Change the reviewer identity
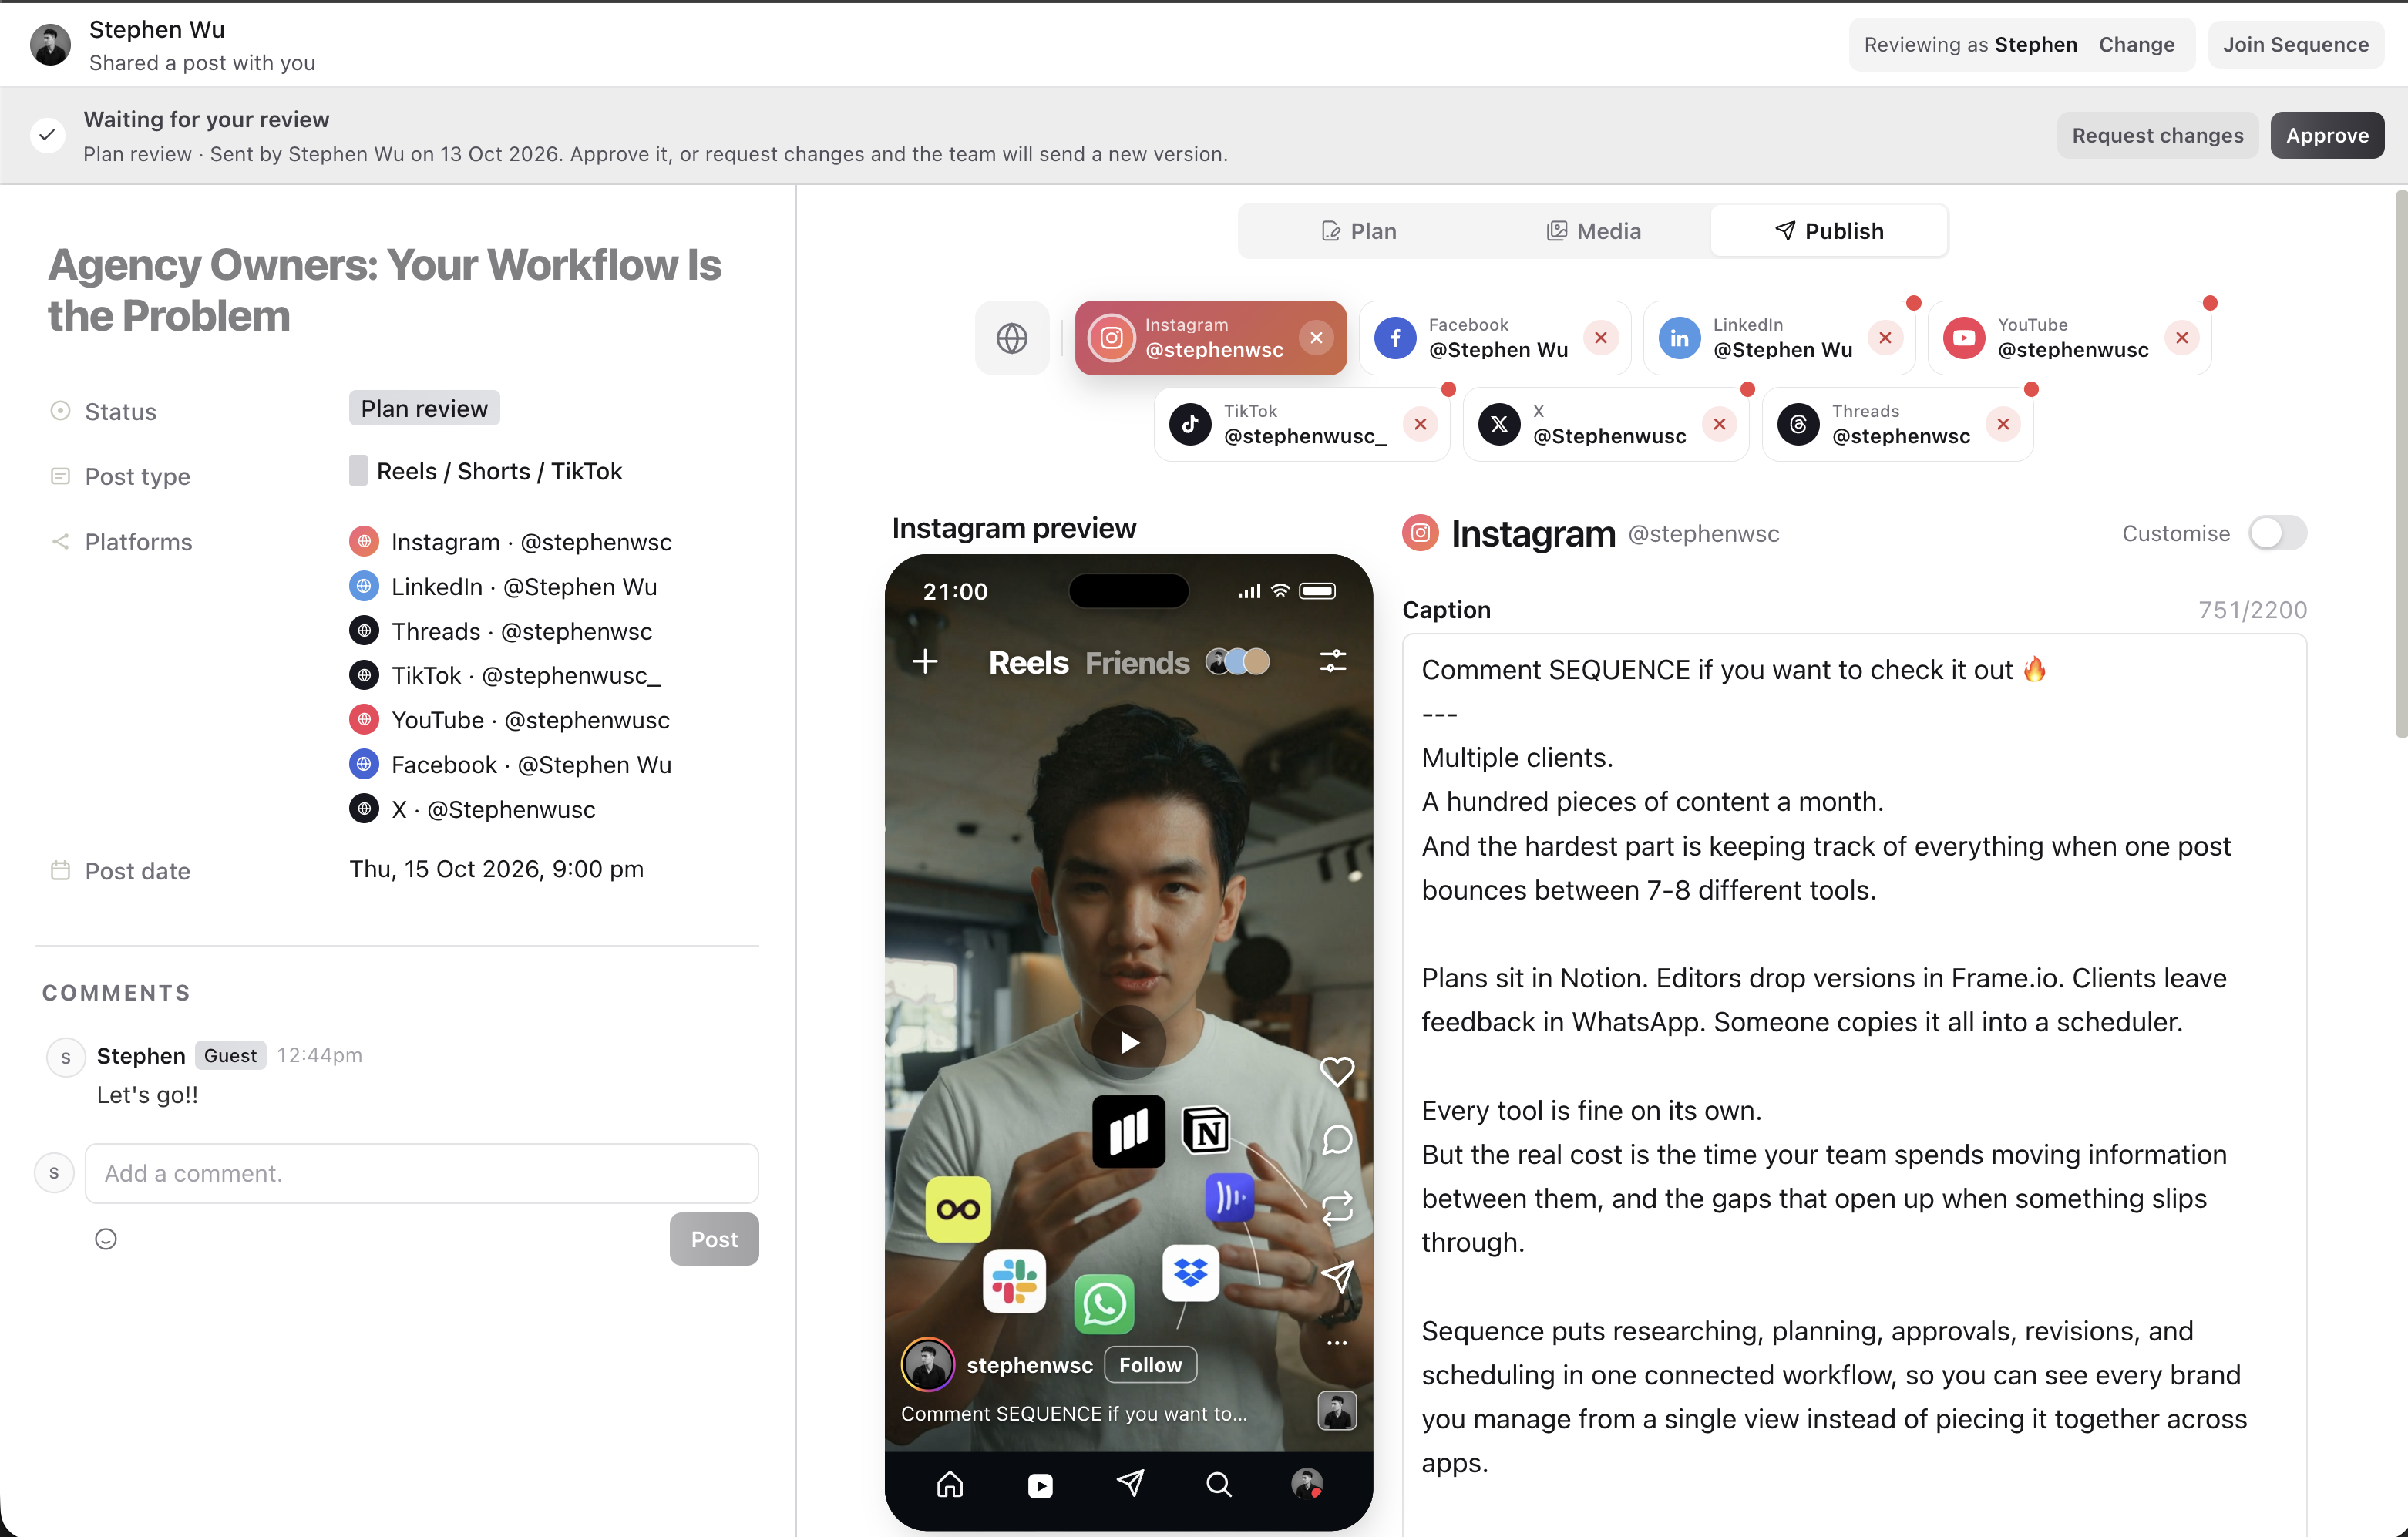The width and height of the screenshot is (2408, 1537). click(x=2136, y=44)
